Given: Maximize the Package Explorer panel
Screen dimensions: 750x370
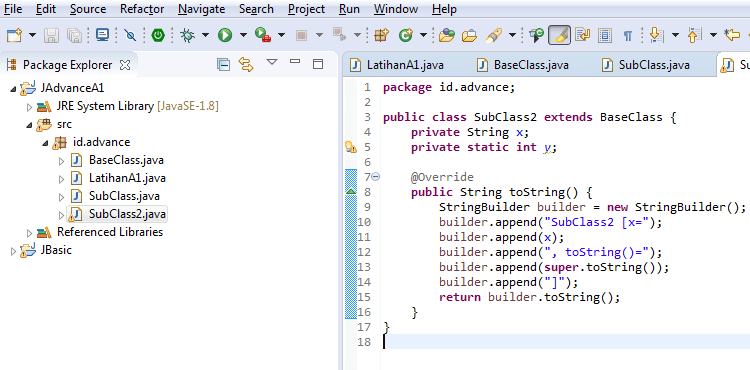Looking at the screenshot, I should (x=318, y=64).
